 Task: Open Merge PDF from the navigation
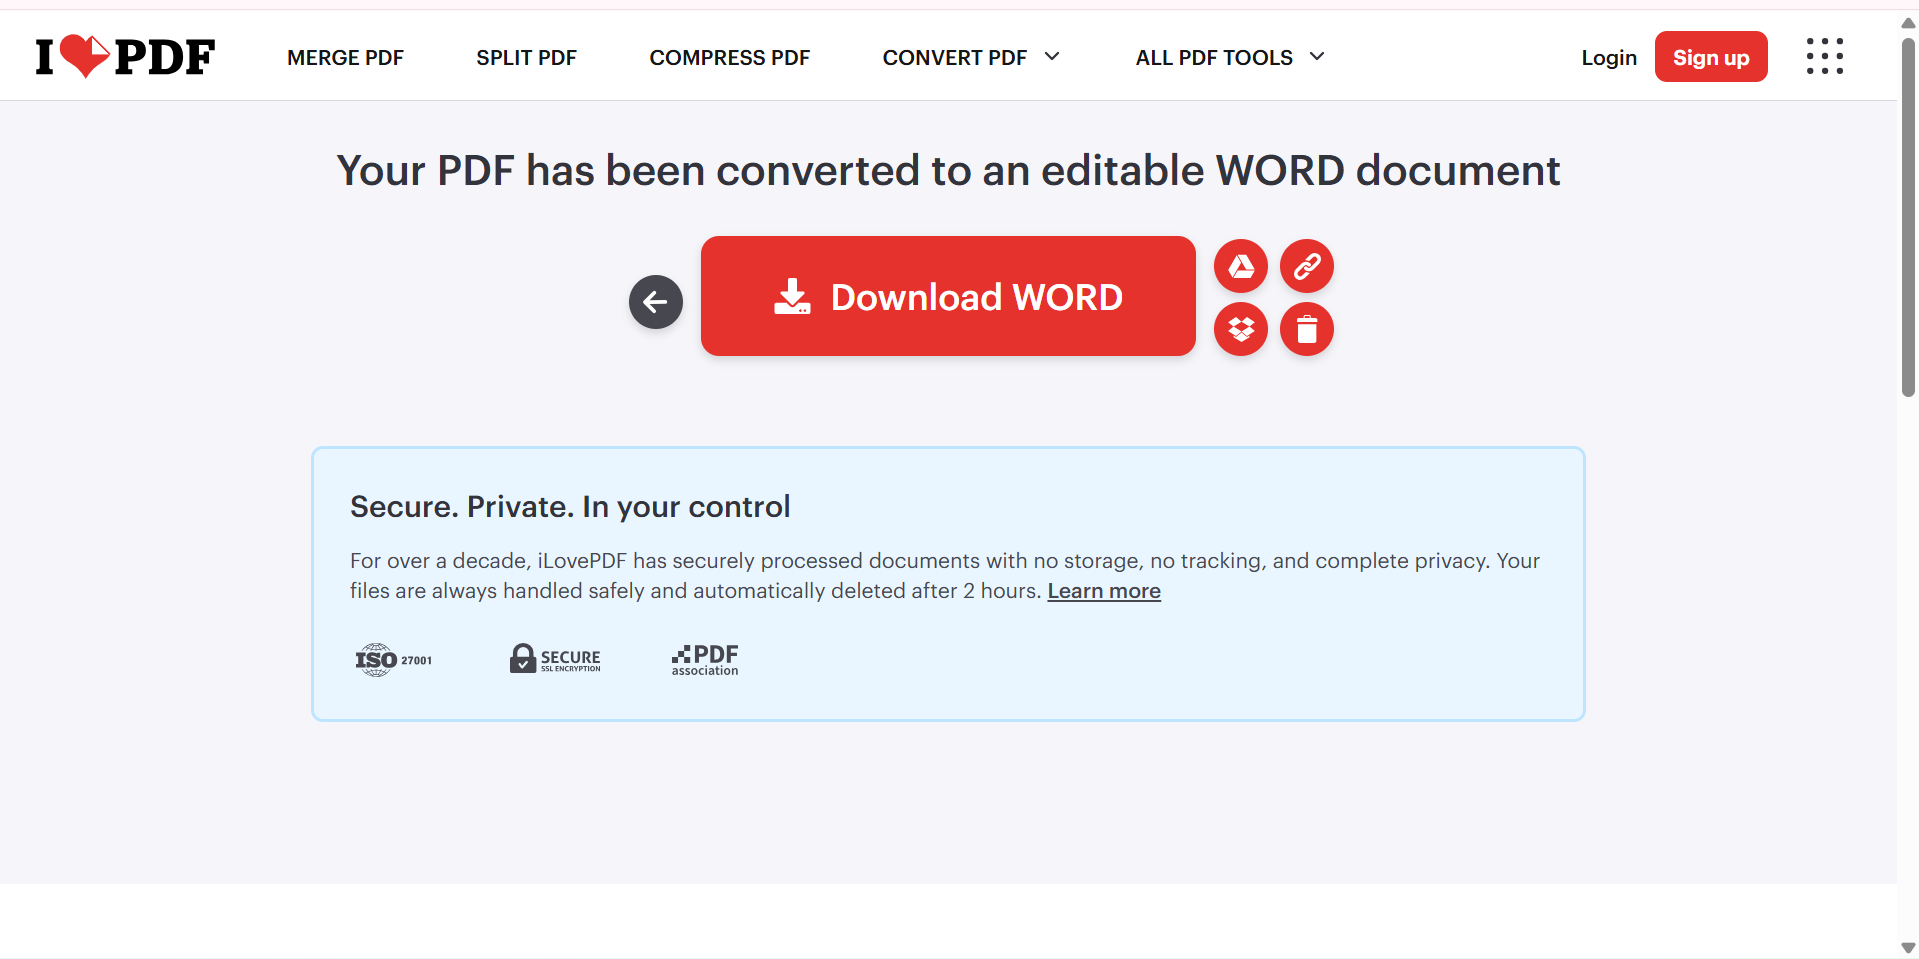click(345, 58)
